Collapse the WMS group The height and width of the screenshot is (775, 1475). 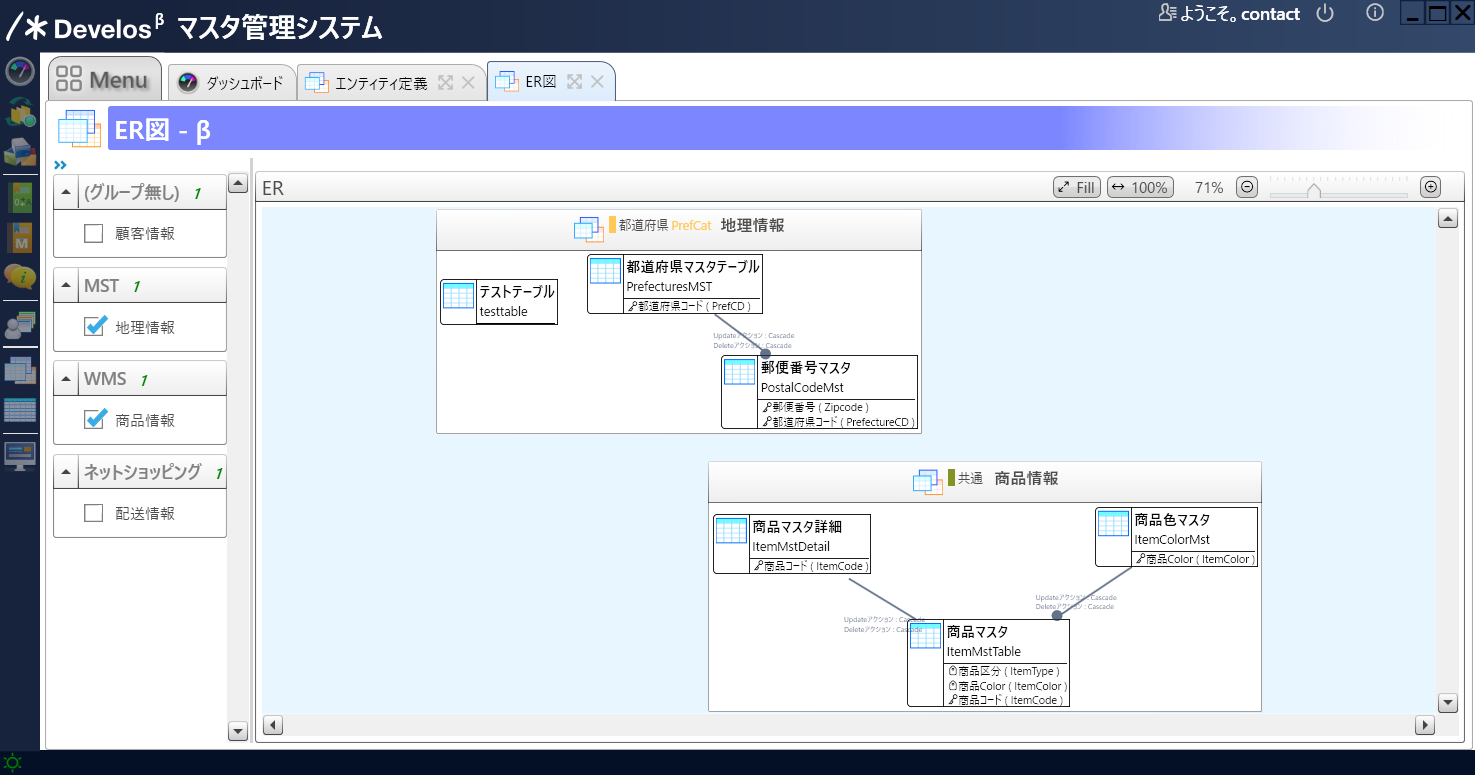(66, 379)
